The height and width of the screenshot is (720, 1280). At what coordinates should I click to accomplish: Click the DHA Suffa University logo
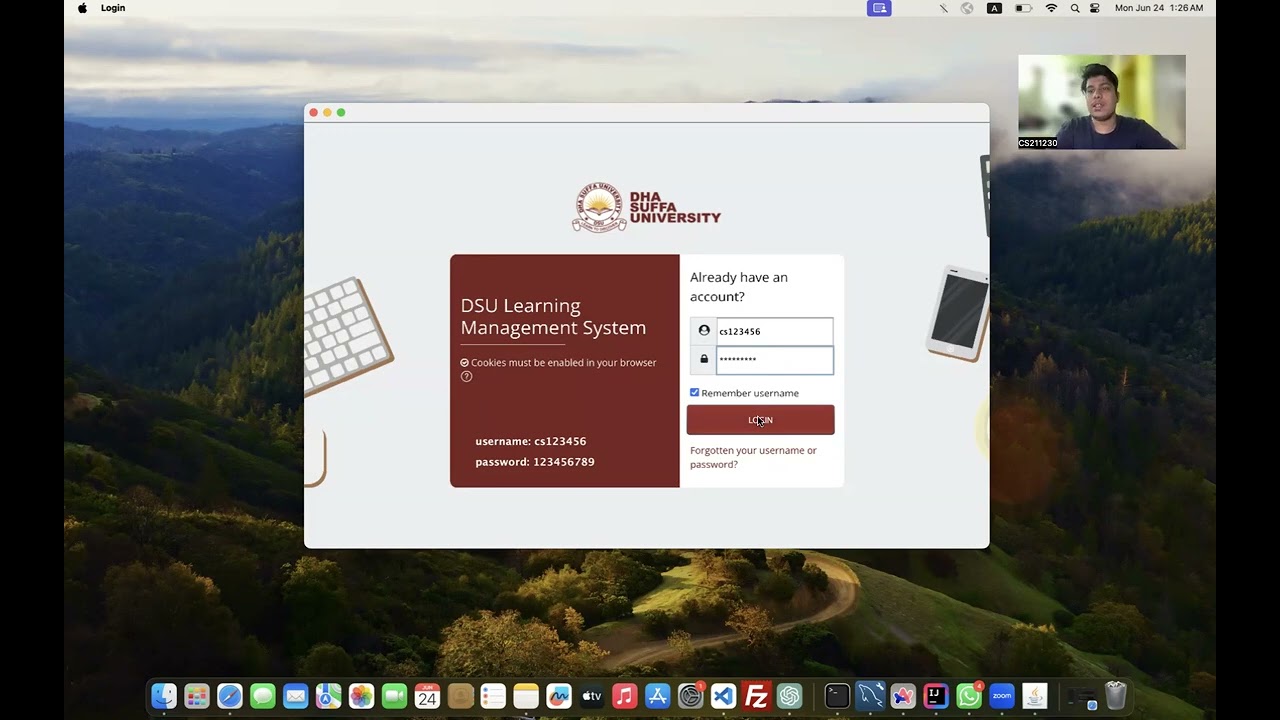click(647, 207)
